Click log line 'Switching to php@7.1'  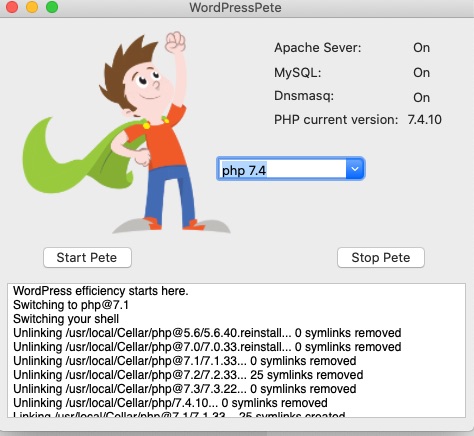tap(71, 305)
